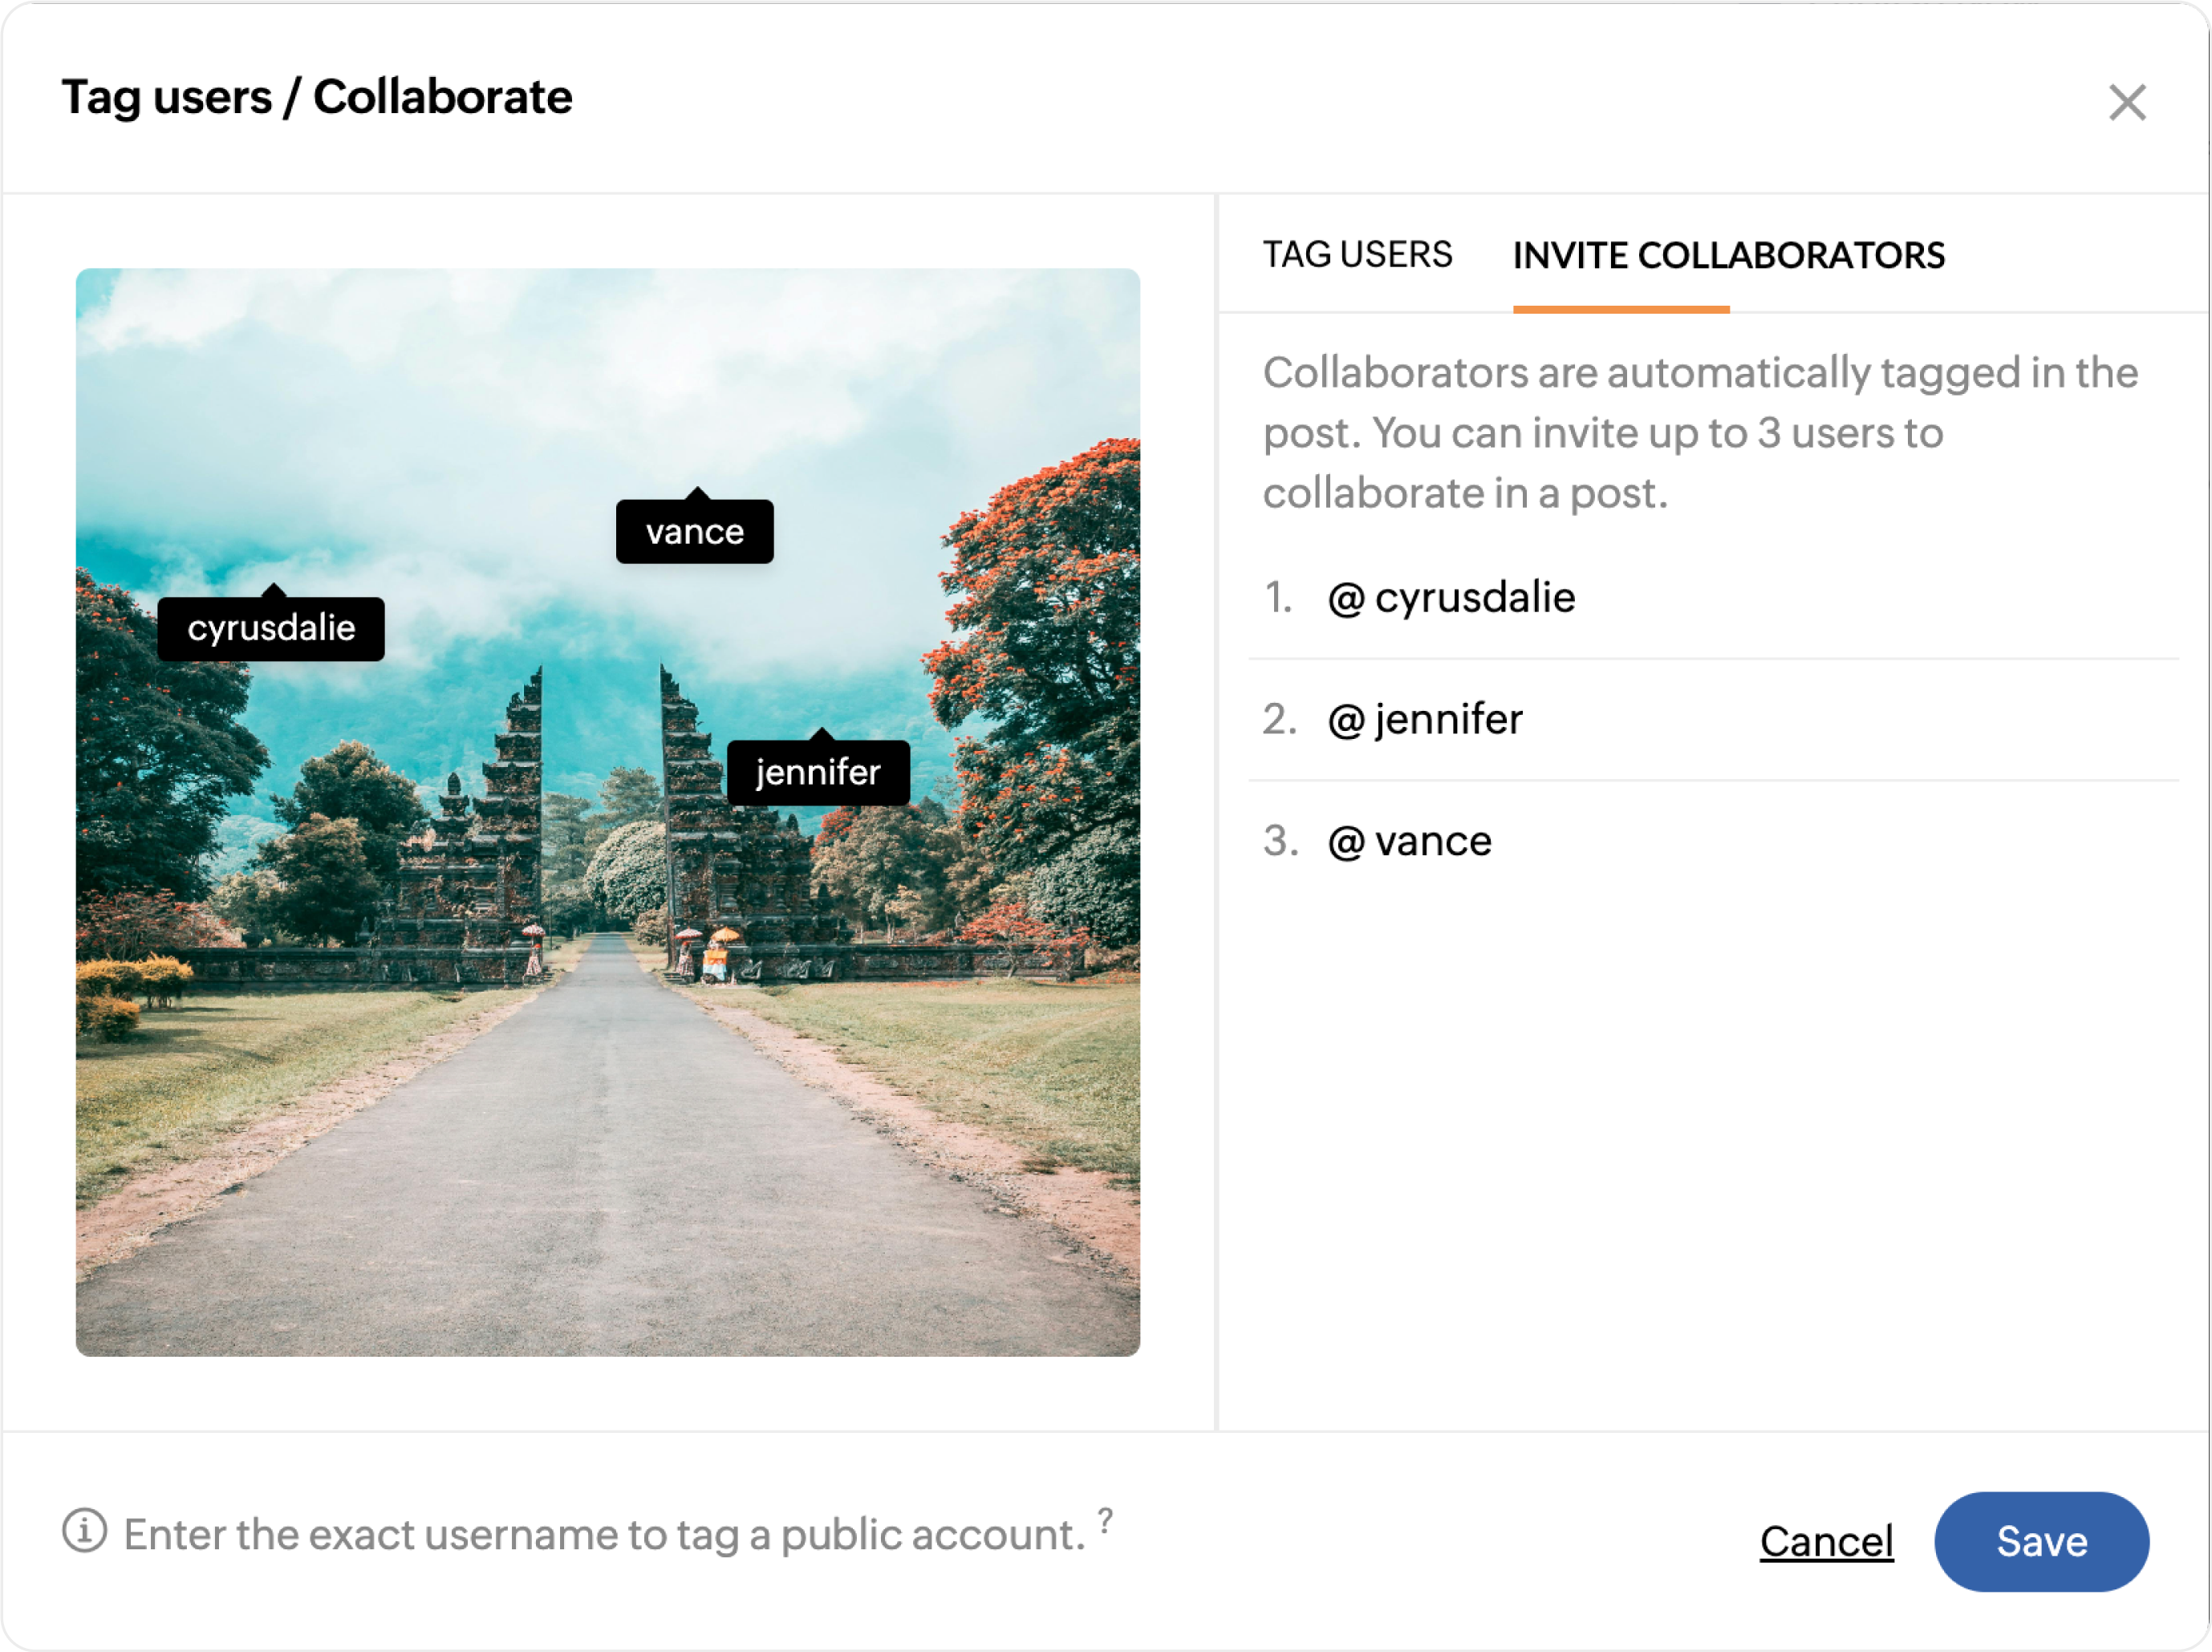Save the collaborators and tags
Image resolution: width=2212 pixels, height=1652 pixels.
[x=2041, y=1542]
